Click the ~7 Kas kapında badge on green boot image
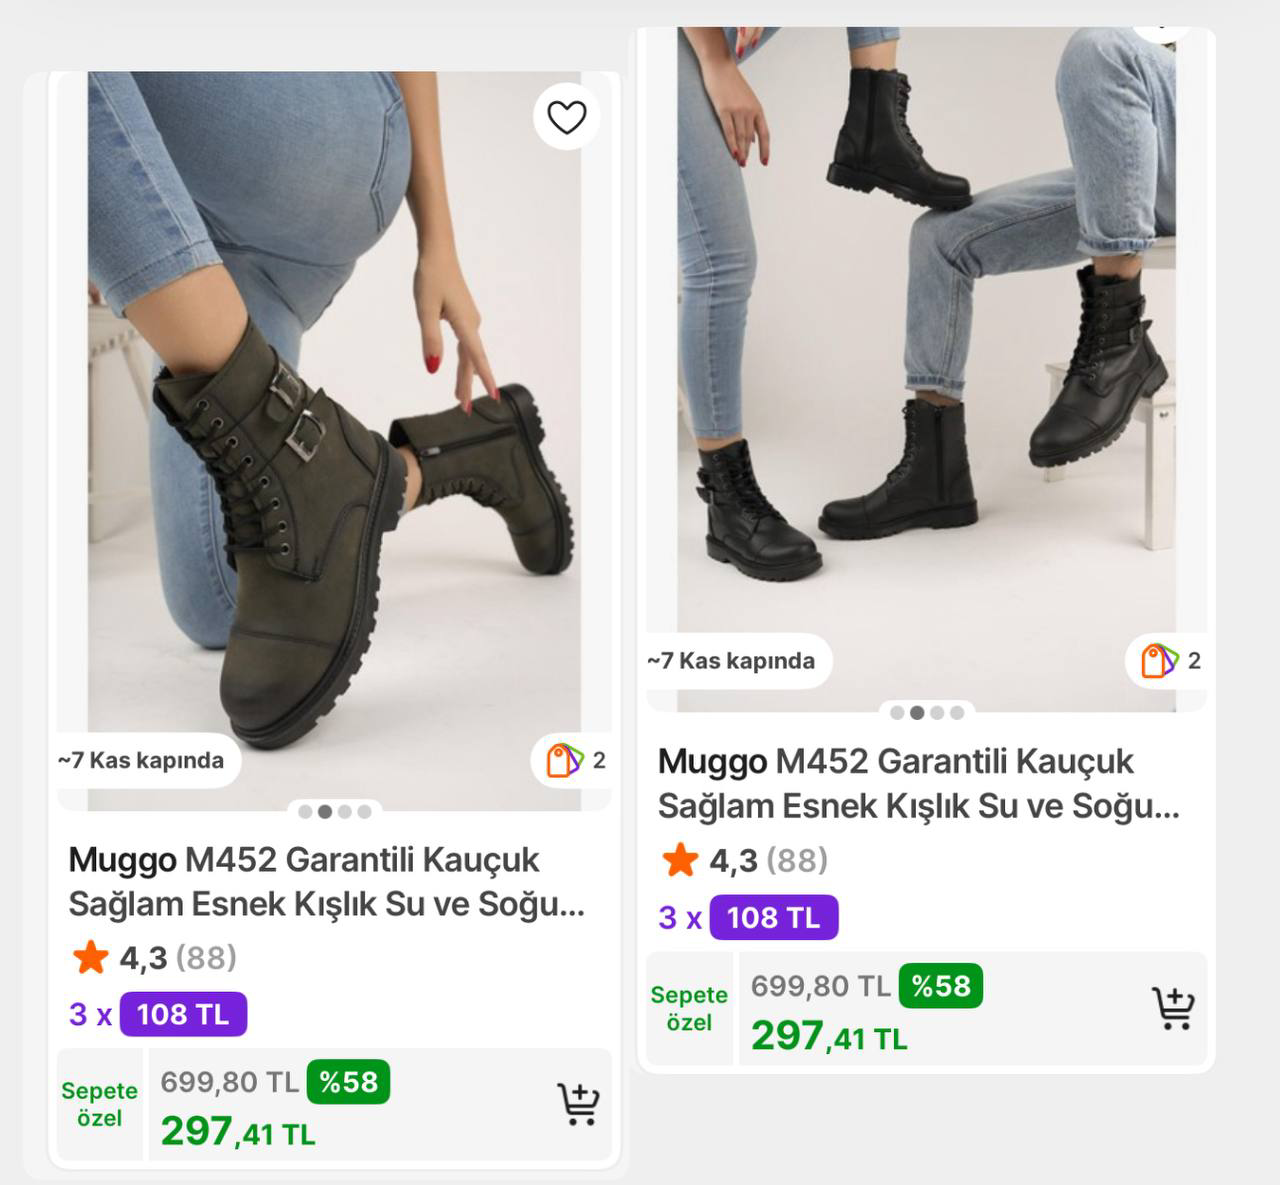 point(141,760)
